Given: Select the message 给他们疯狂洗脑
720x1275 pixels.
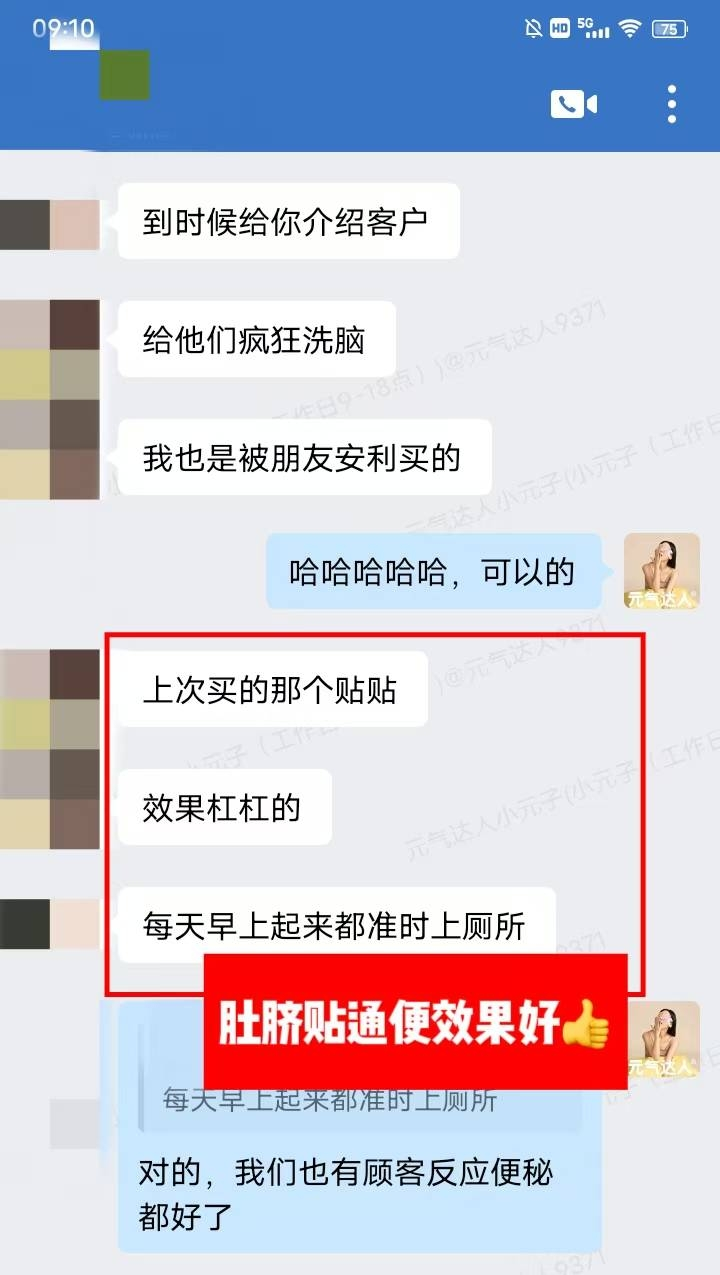Looking at the screenshot, I should pyautogui.click(x=257, y=340).
